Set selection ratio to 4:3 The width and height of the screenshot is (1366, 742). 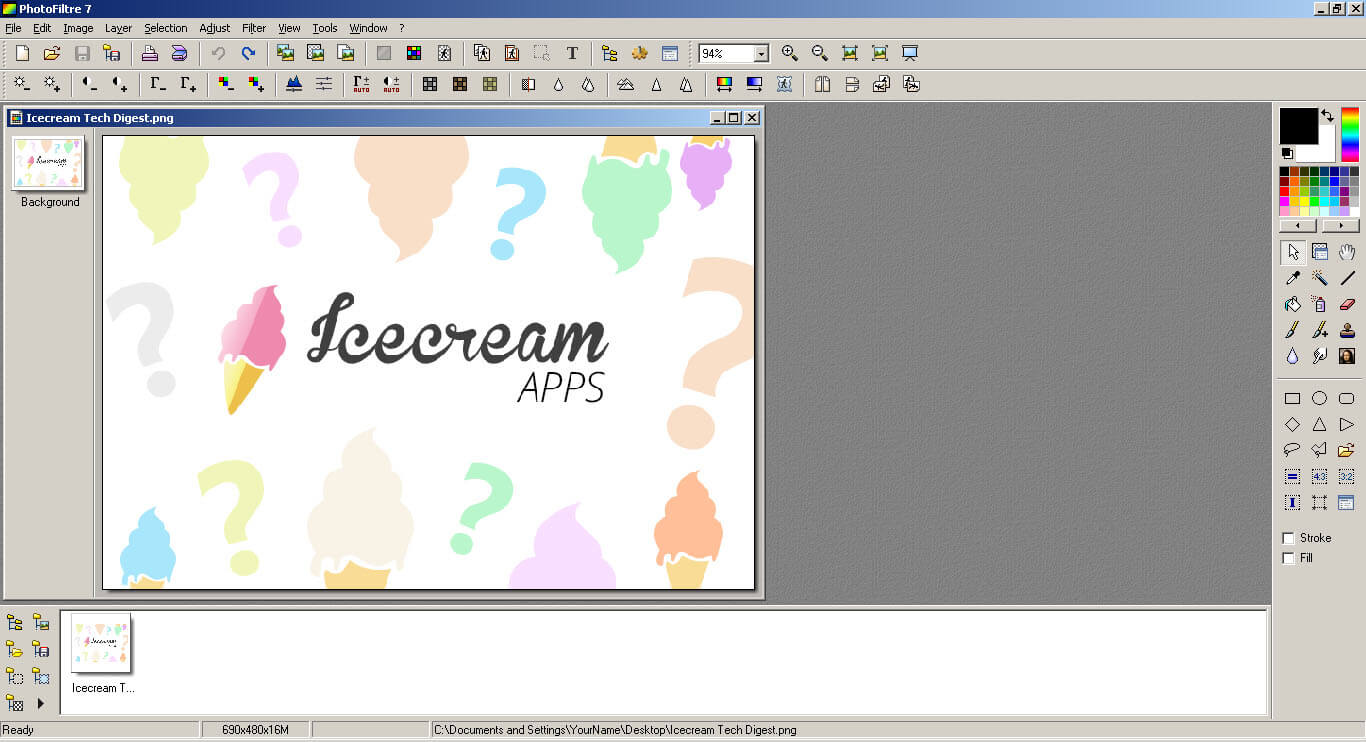(1319, 477)
